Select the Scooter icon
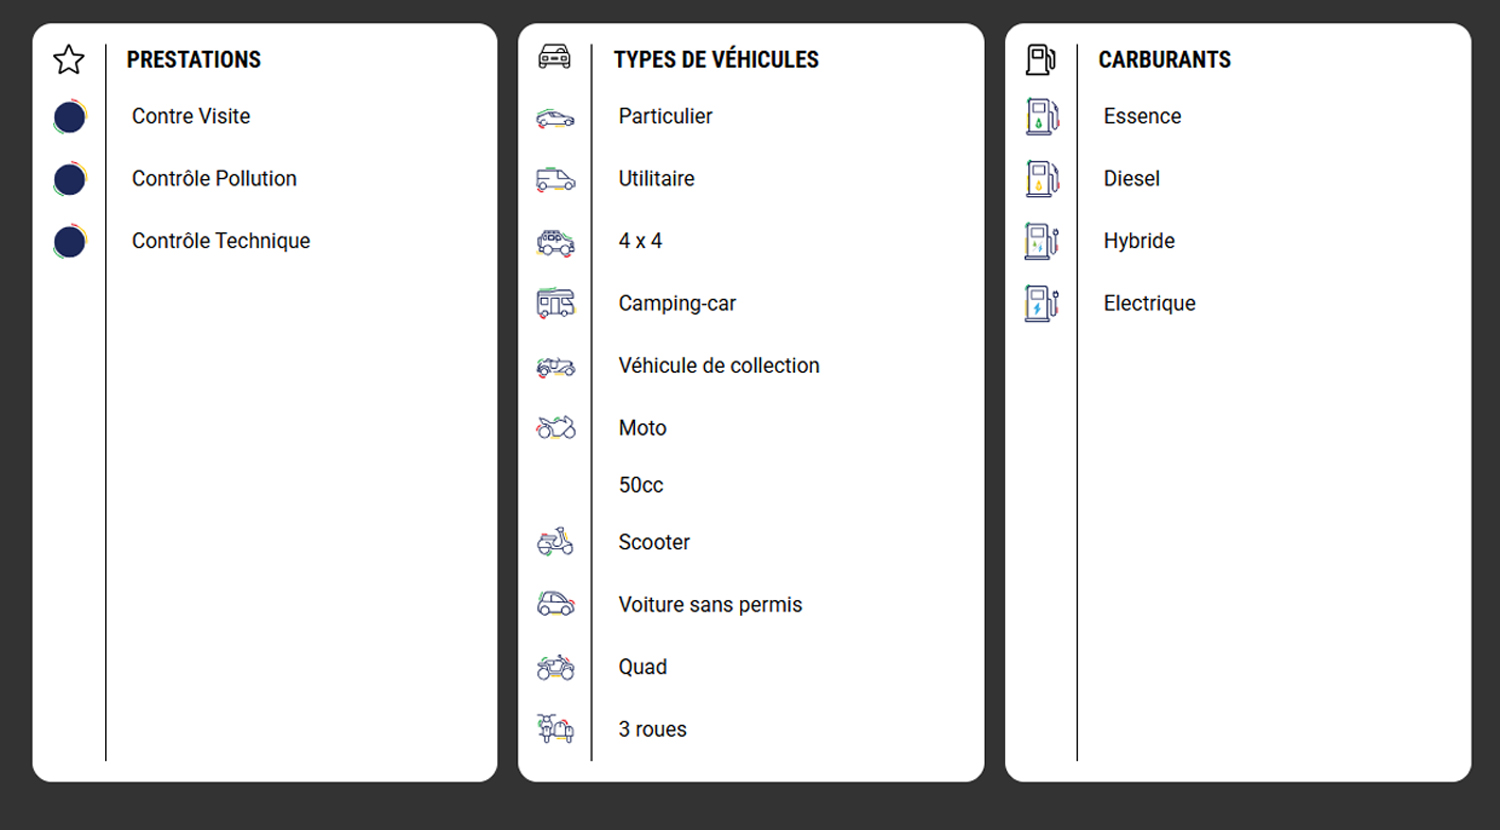This screenshot has height=830, width=1500. click(x=555, y=542)
